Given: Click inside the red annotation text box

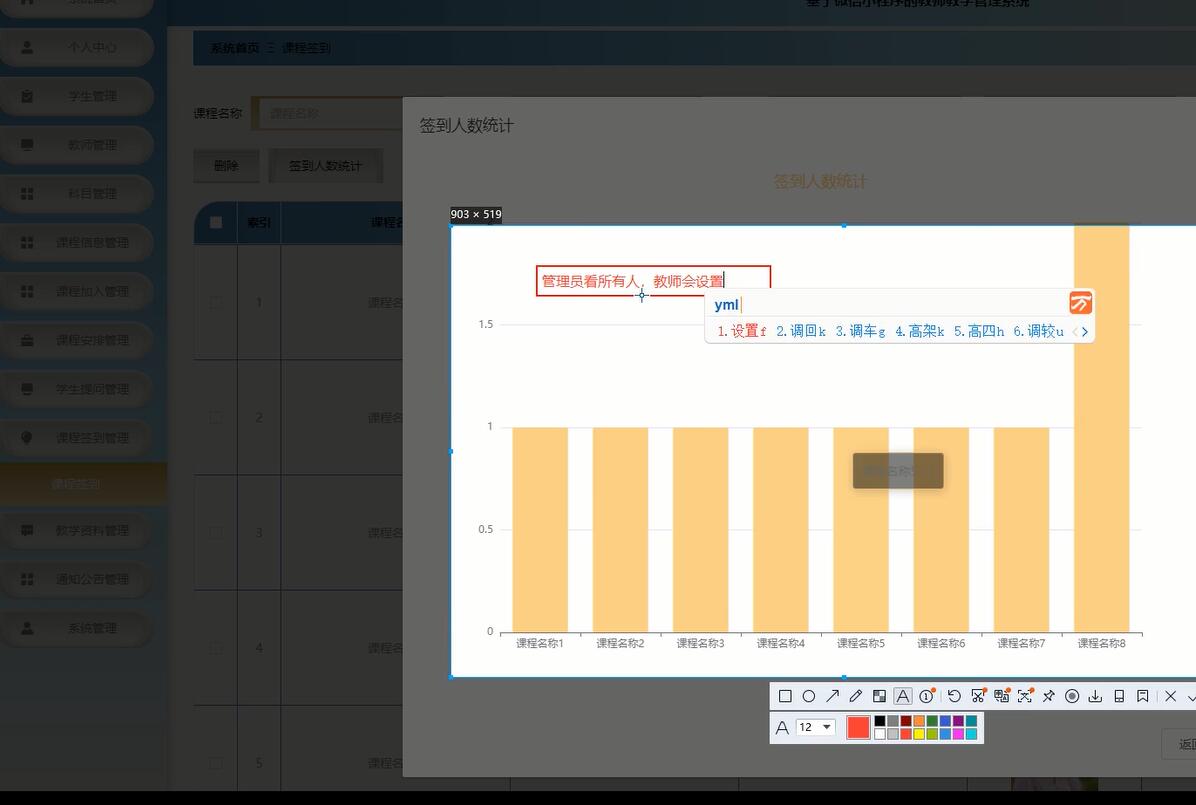Looking at the screenshot, I should [x=653, y=281].
